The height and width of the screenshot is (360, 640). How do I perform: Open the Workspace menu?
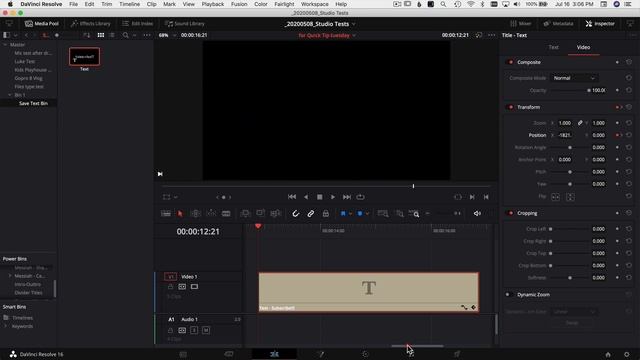(x=315, y=4)
